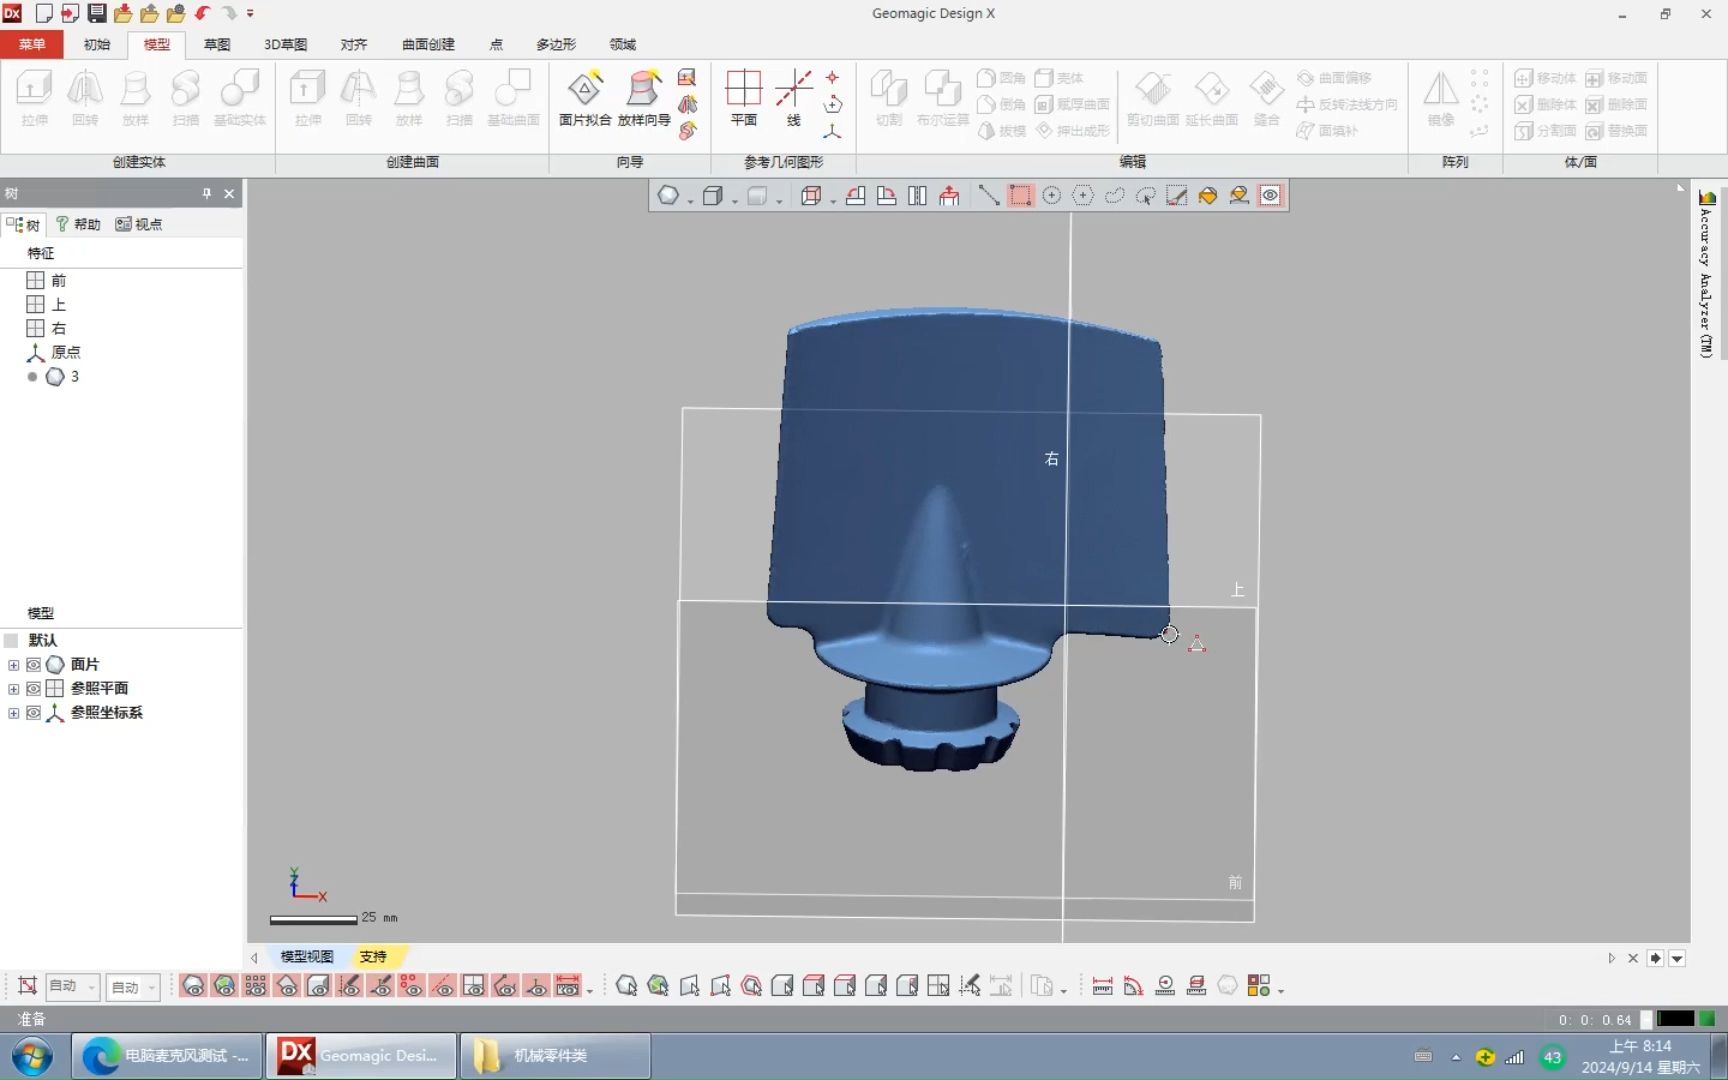
Task: Select feature 3 in the feature tree
Action: (70, 377)
